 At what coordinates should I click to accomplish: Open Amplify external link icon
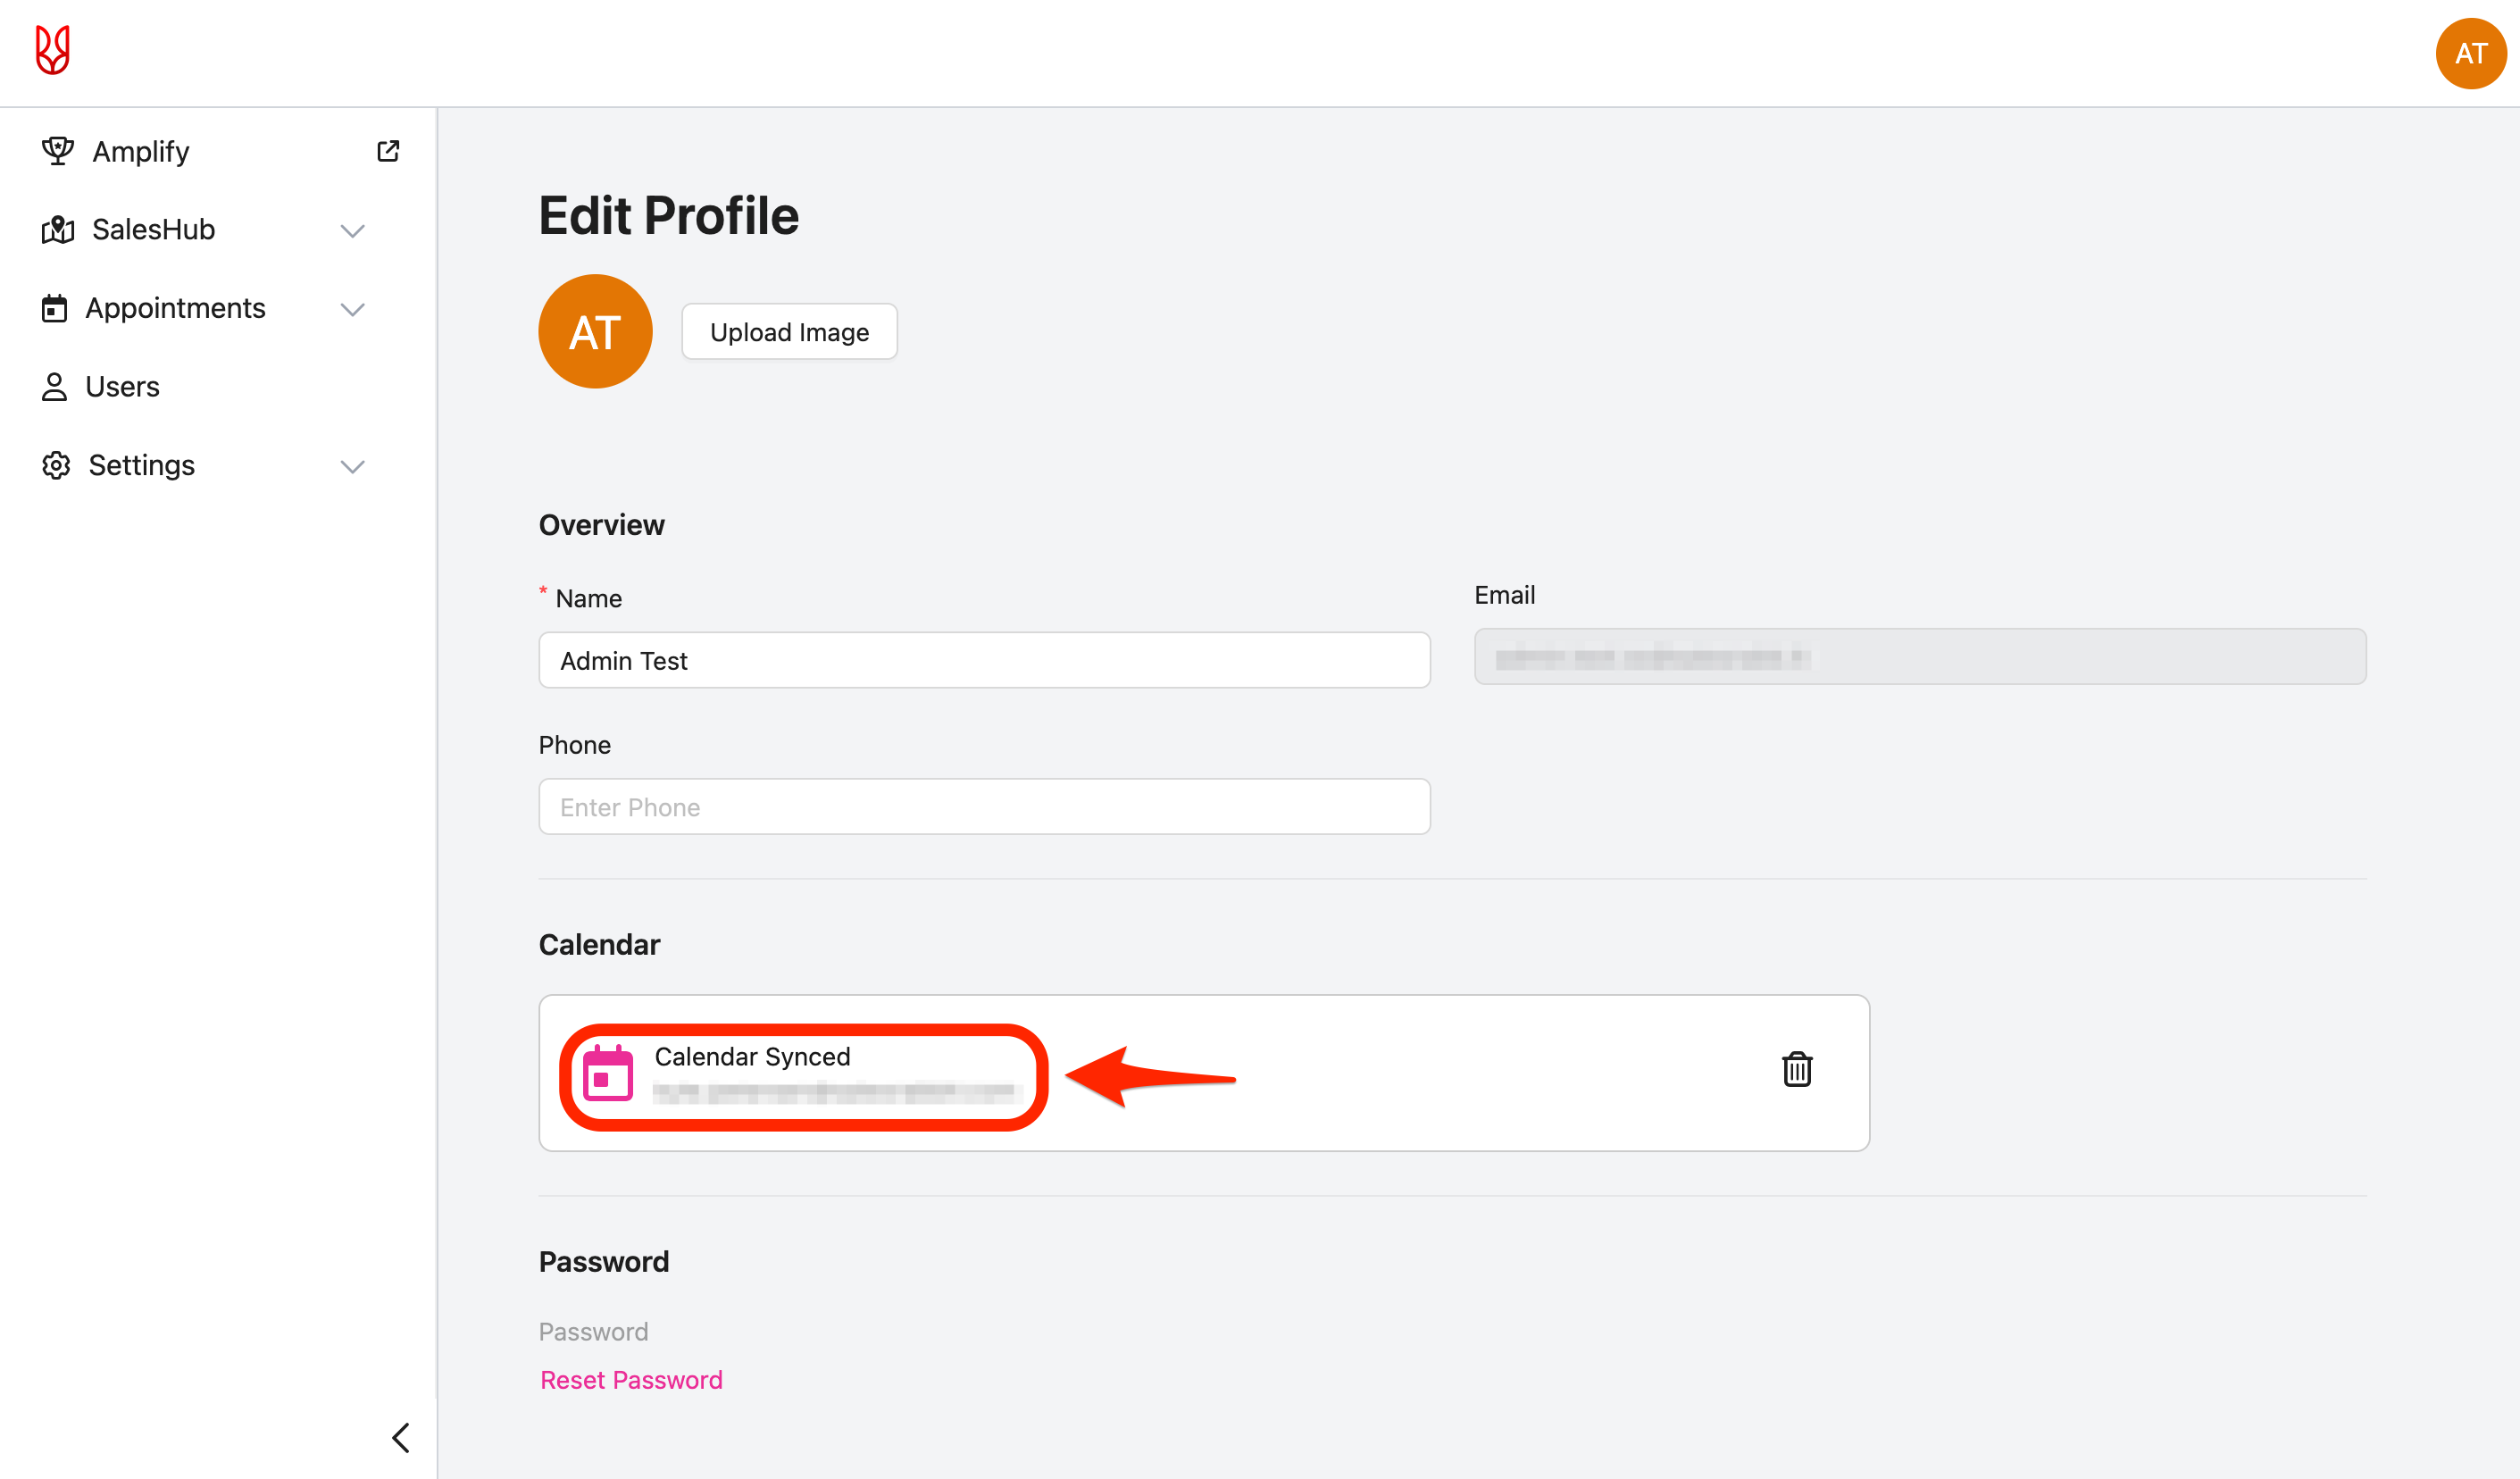[x=388, y=151]
